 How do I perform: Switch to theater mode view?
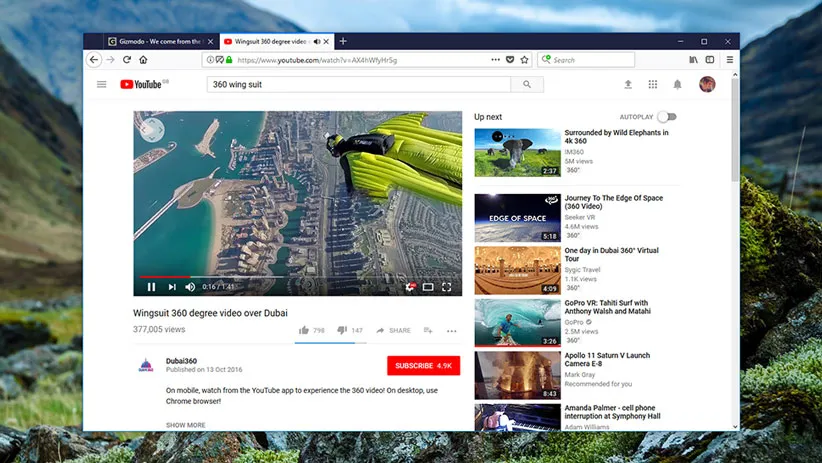coord(428,287)
